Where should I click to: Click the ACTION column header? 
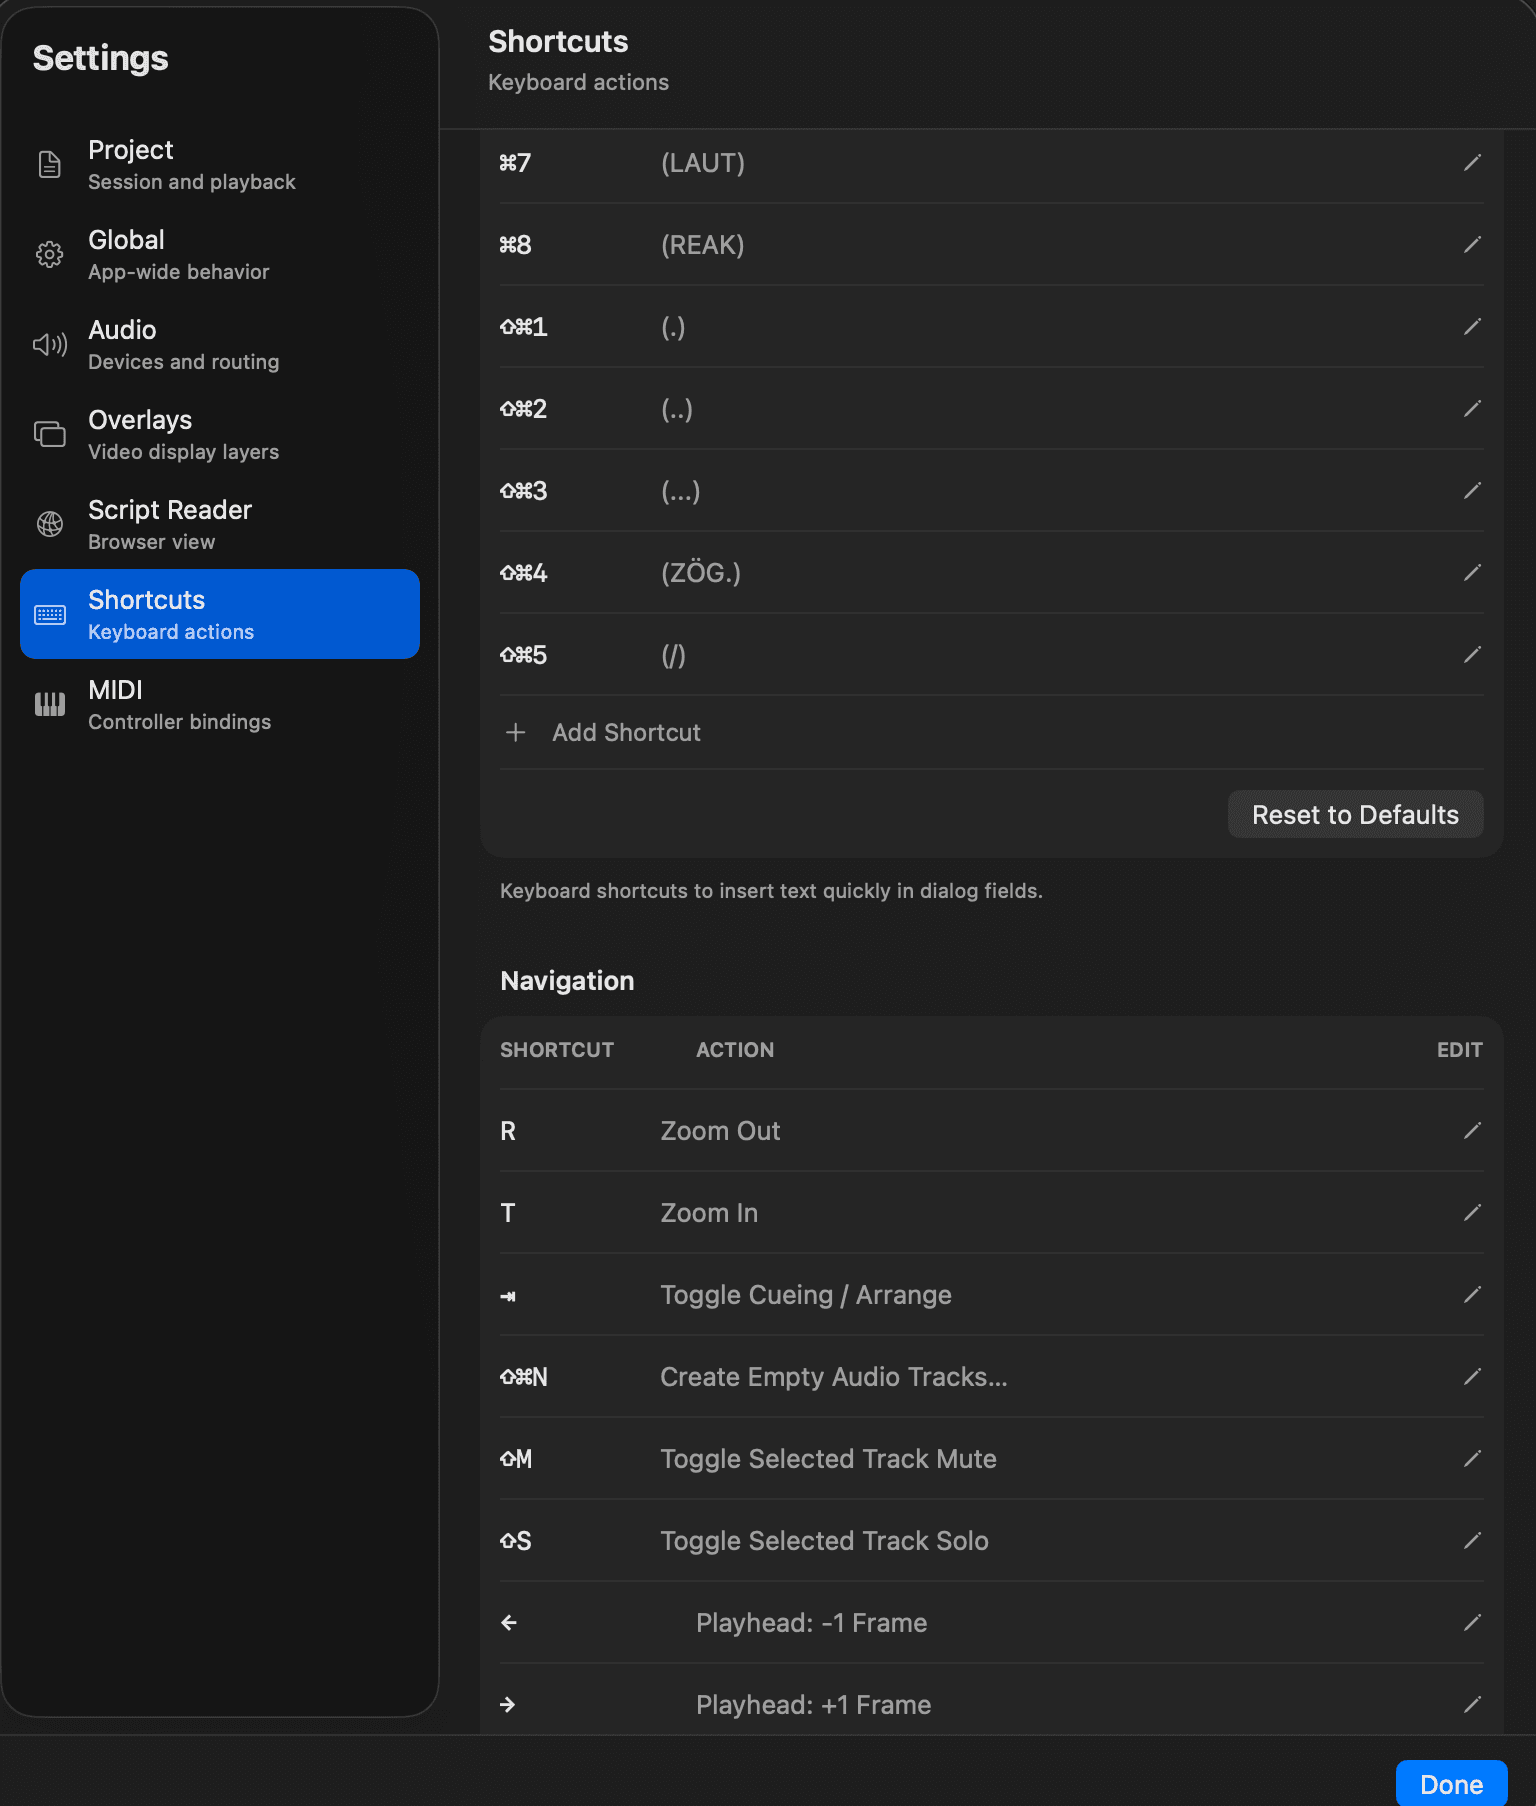(735, 1050)
